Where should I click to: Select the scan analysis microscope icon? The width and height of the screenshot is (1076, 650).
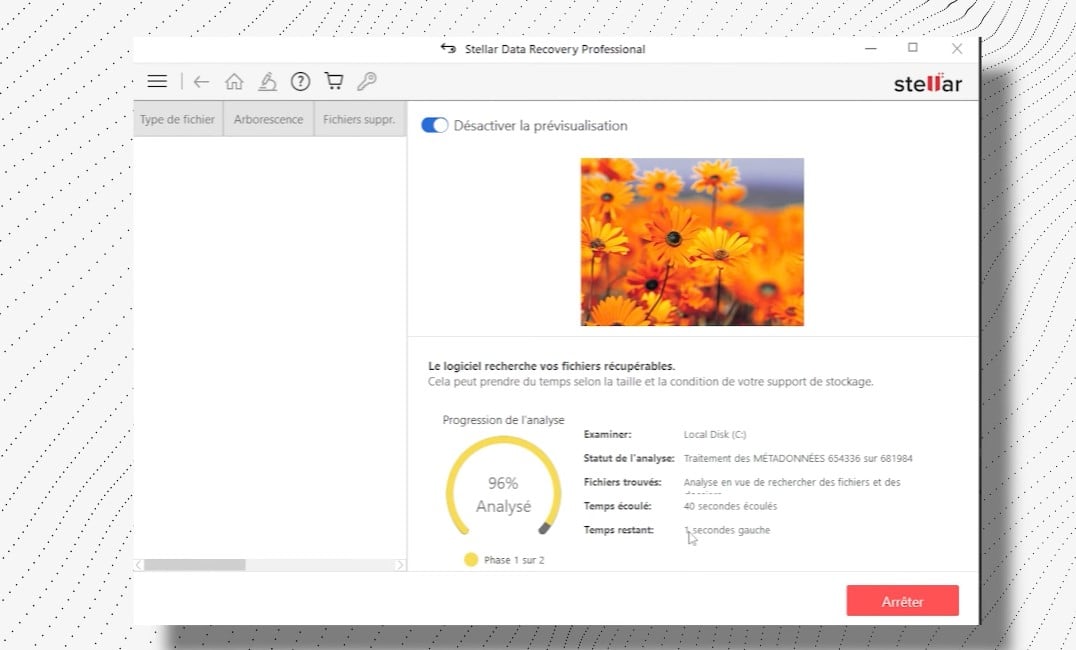(x=267, y=81)
